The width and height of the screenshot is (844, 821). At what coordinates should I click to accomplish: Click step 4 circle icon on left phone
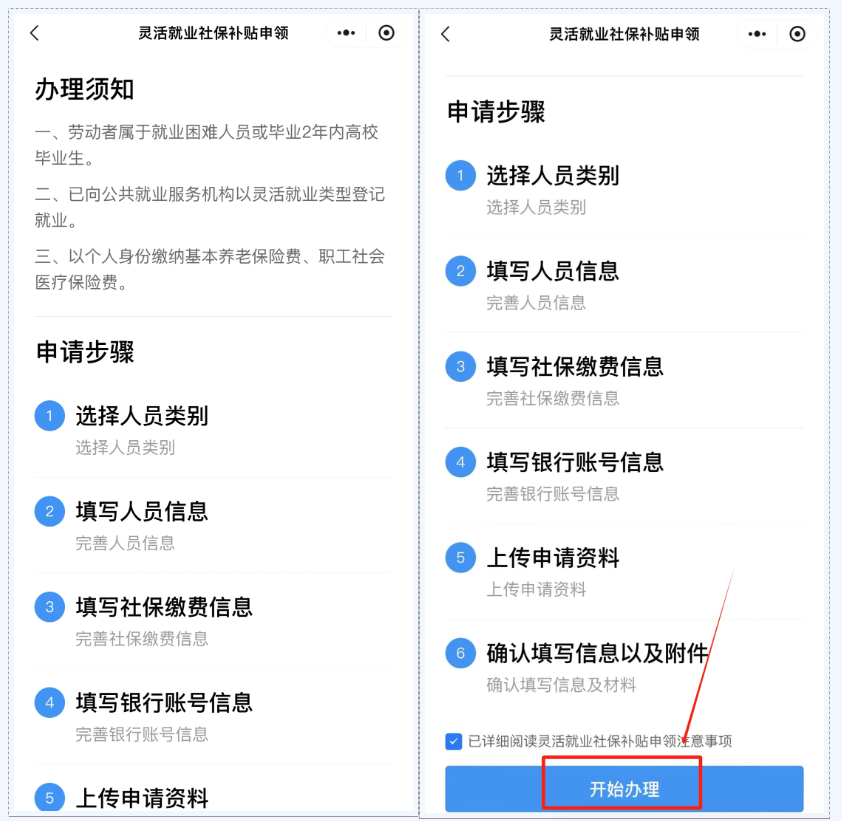[x=50, y=703]
